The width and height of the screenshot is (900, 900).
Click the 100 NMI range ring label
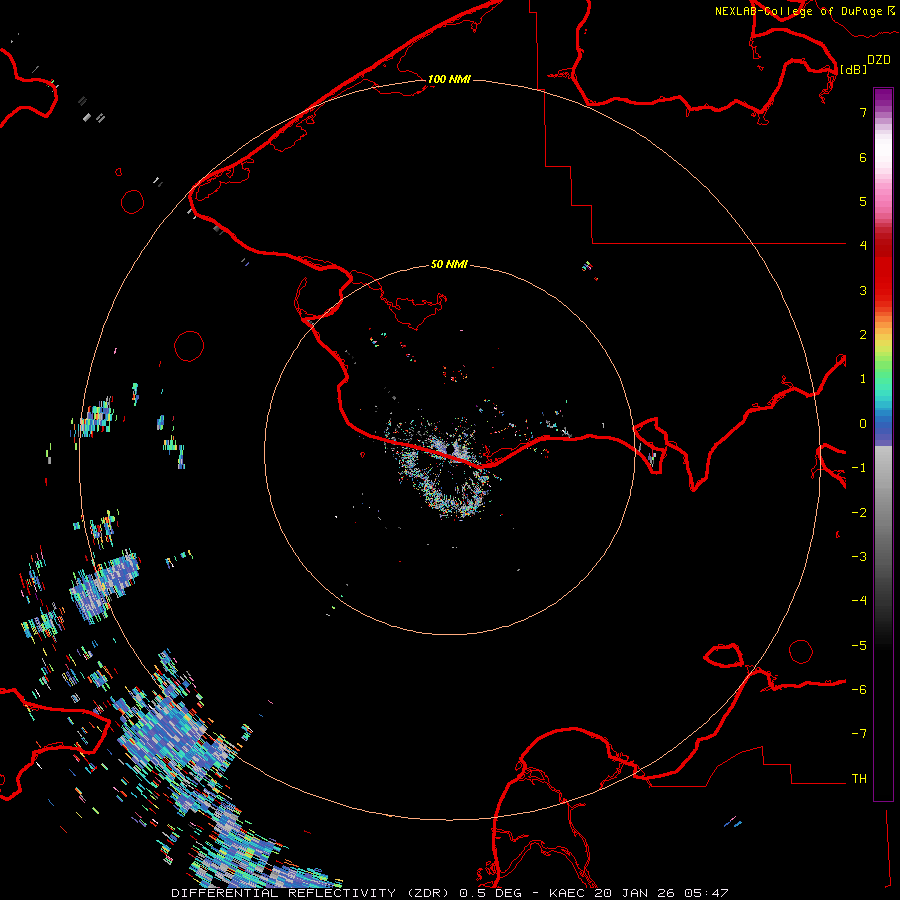coord(449,79)
